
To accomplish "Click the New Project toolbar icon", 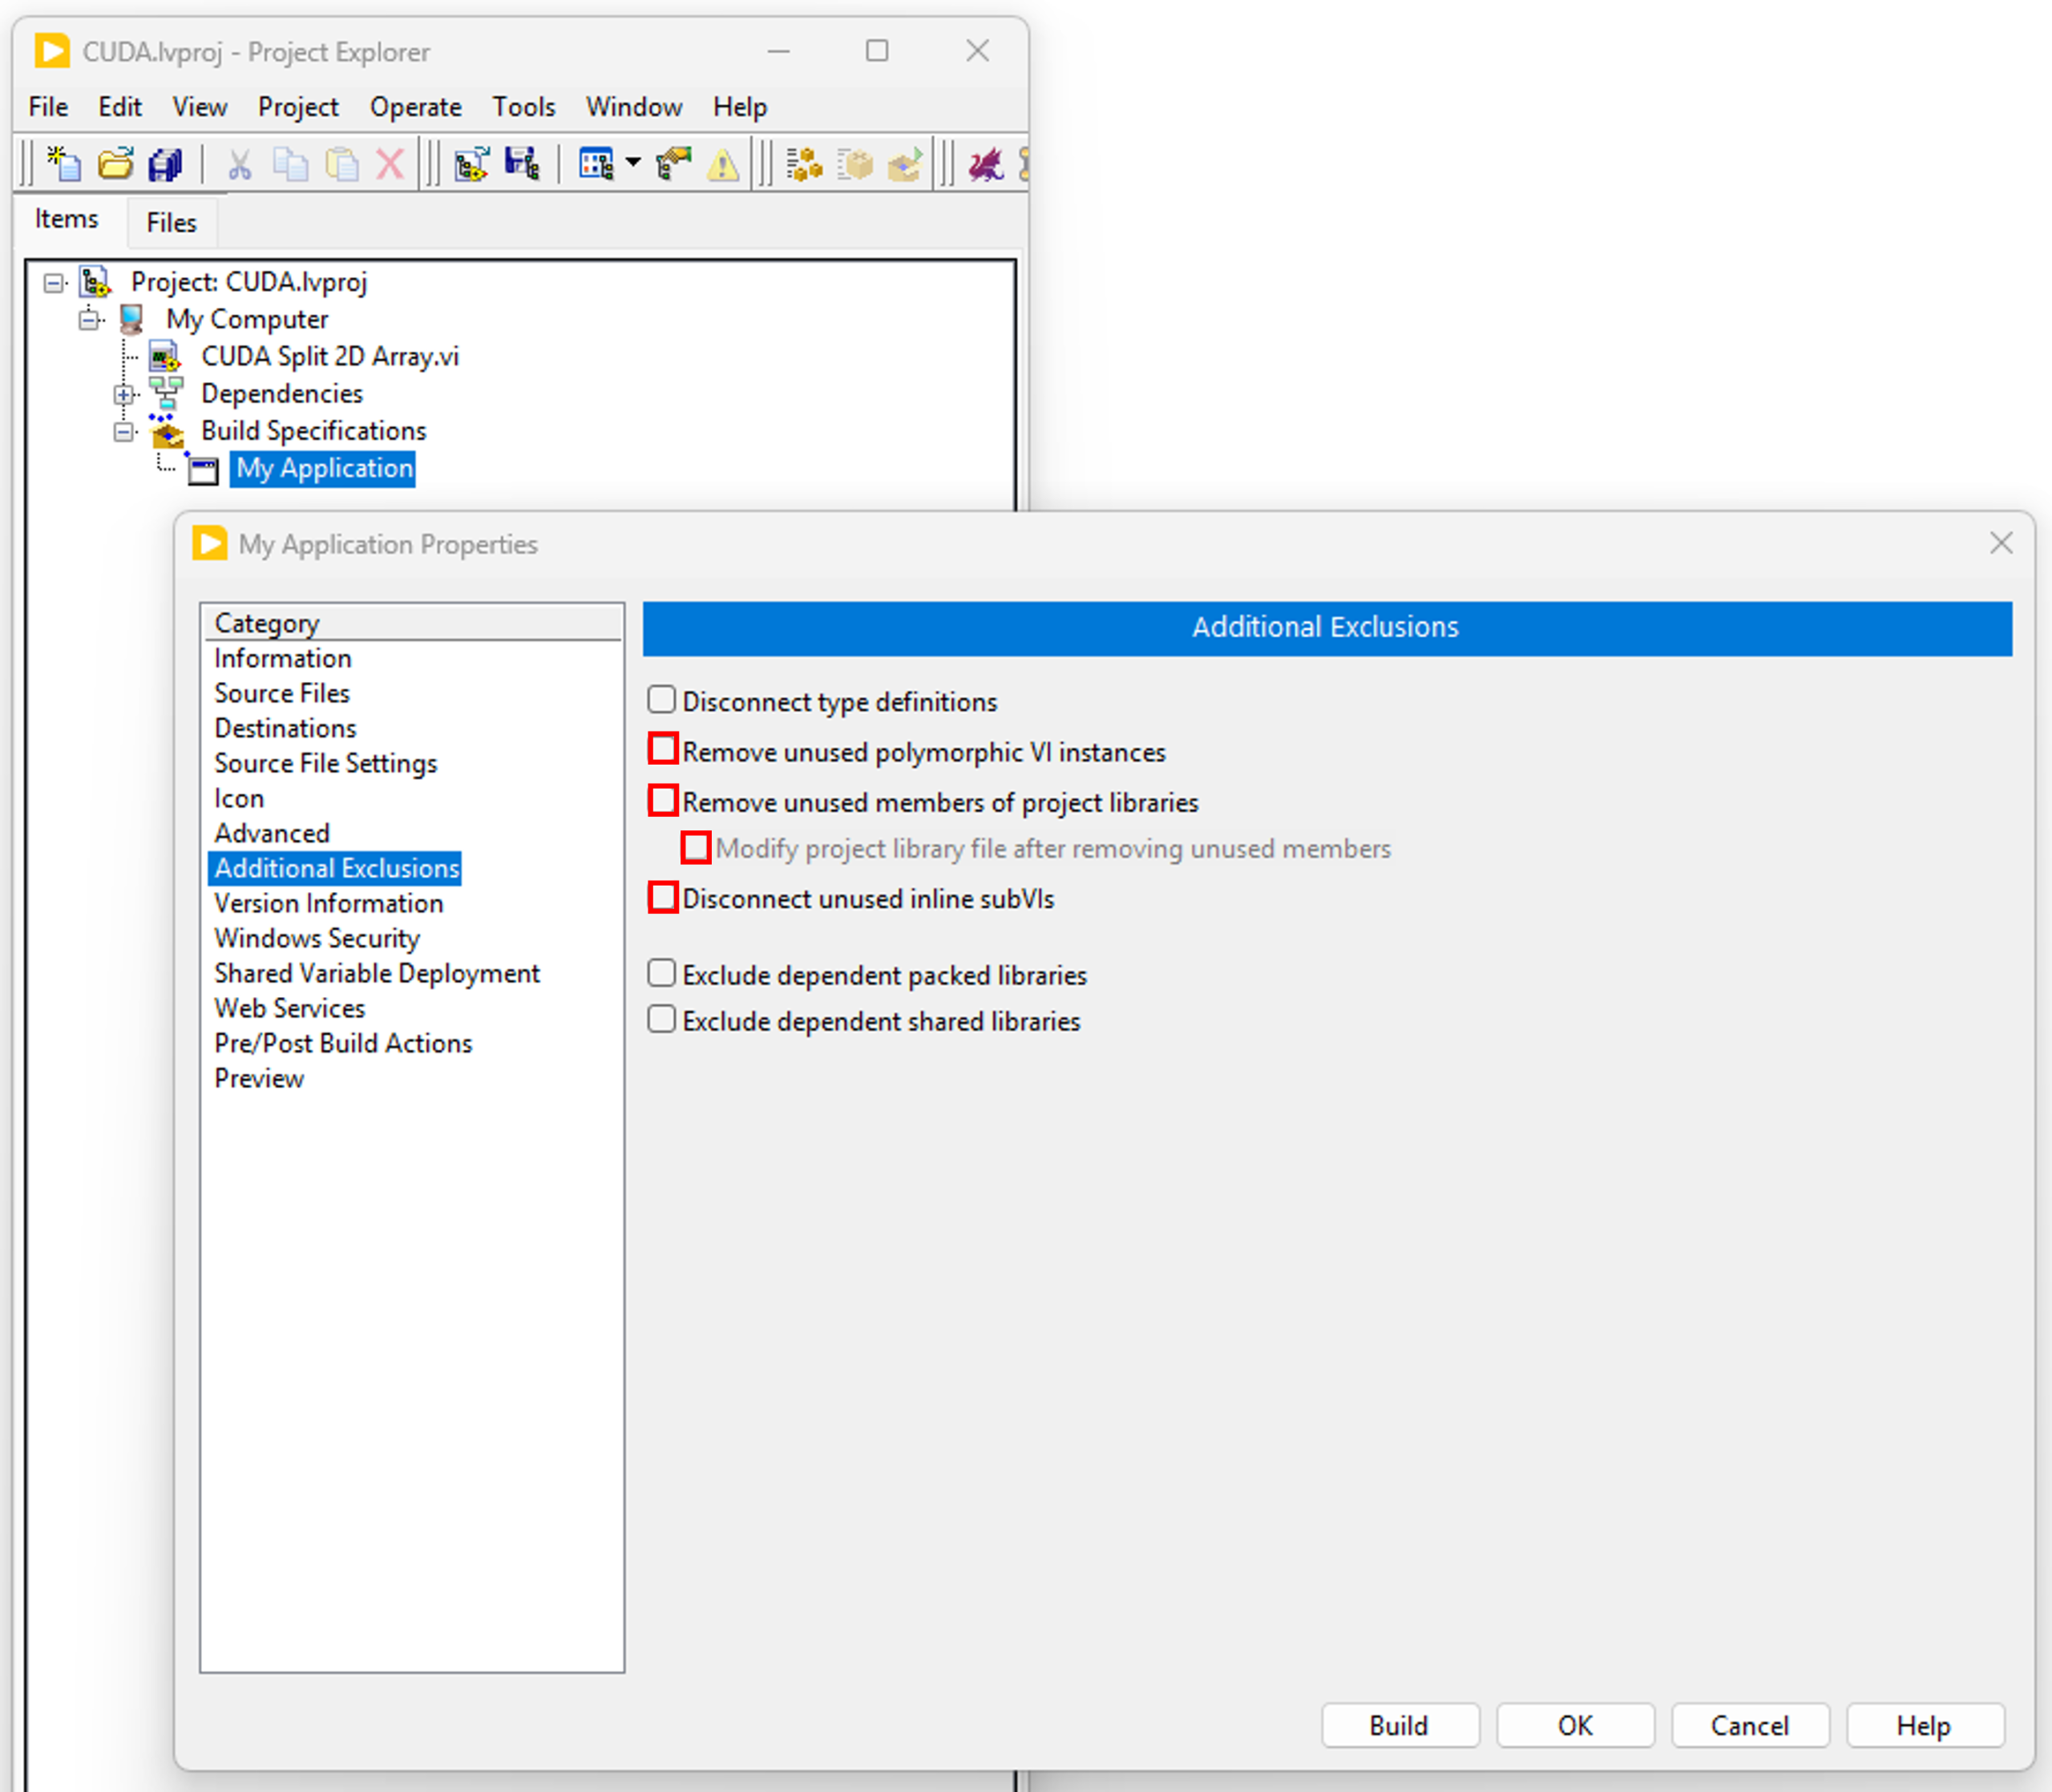I will click(x=65, y=164).
